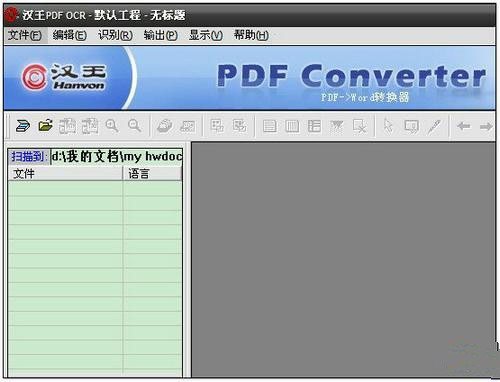The height and width of the screenshot is (382, 500).
Task: Click the PDF->Word转换器 banner subtitle
Action: pyautogui.click(x=365, y=97)
